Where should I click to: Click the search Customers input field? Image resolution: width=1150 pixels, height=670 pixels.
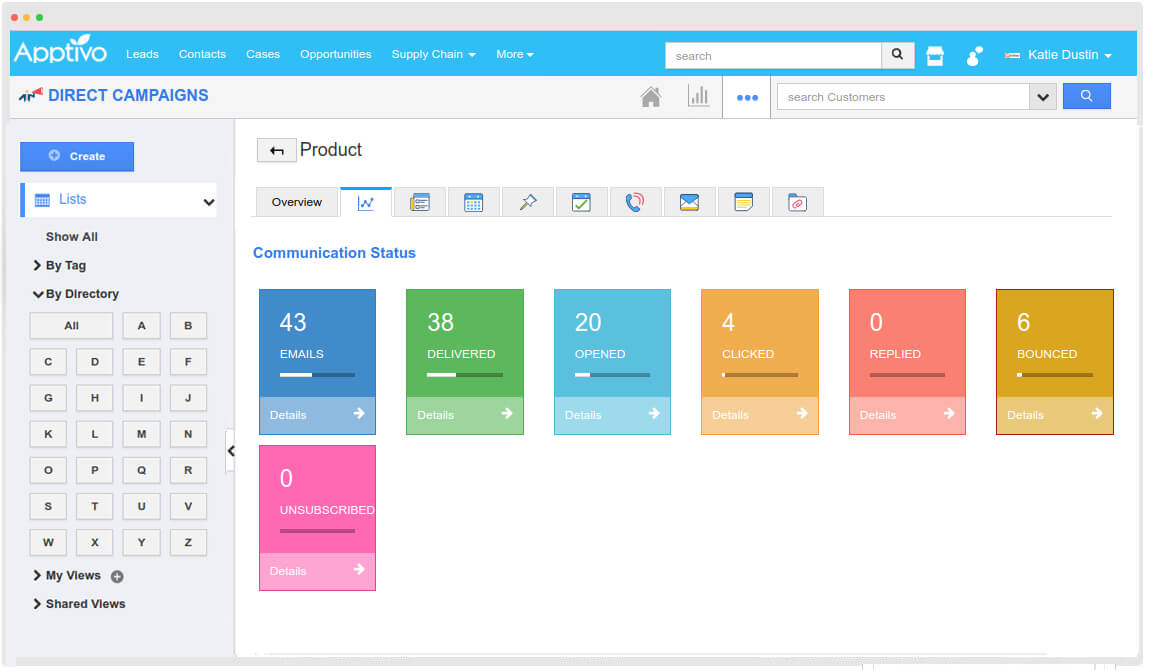click(x=903, y=97)
